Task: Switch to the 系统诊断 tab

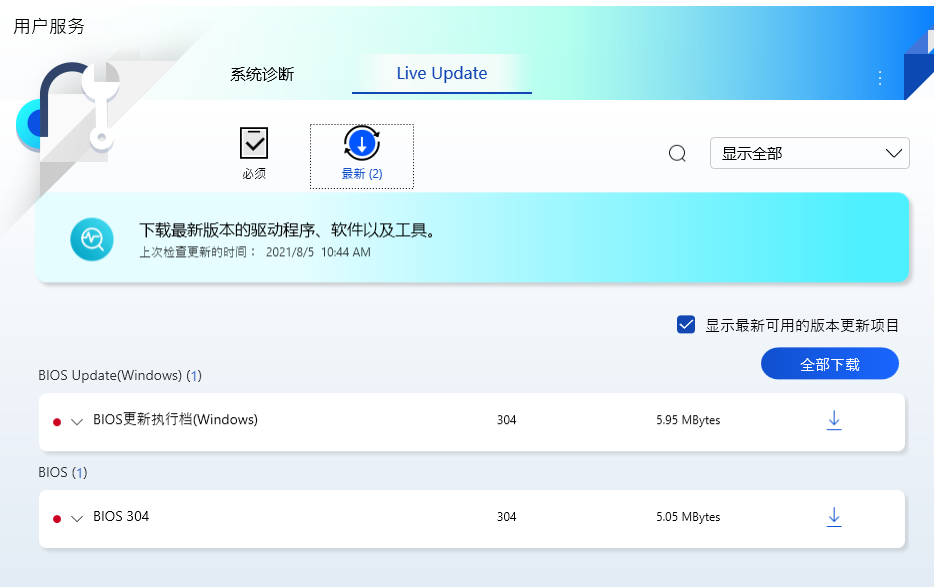Action: coord(262,73)
